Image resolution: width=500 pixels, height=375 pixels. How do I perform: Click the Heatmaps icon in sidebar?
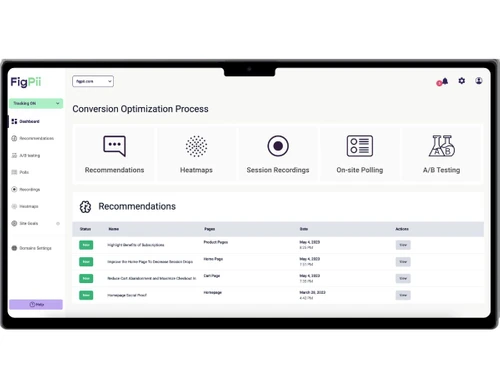click(x=14, y=206)
